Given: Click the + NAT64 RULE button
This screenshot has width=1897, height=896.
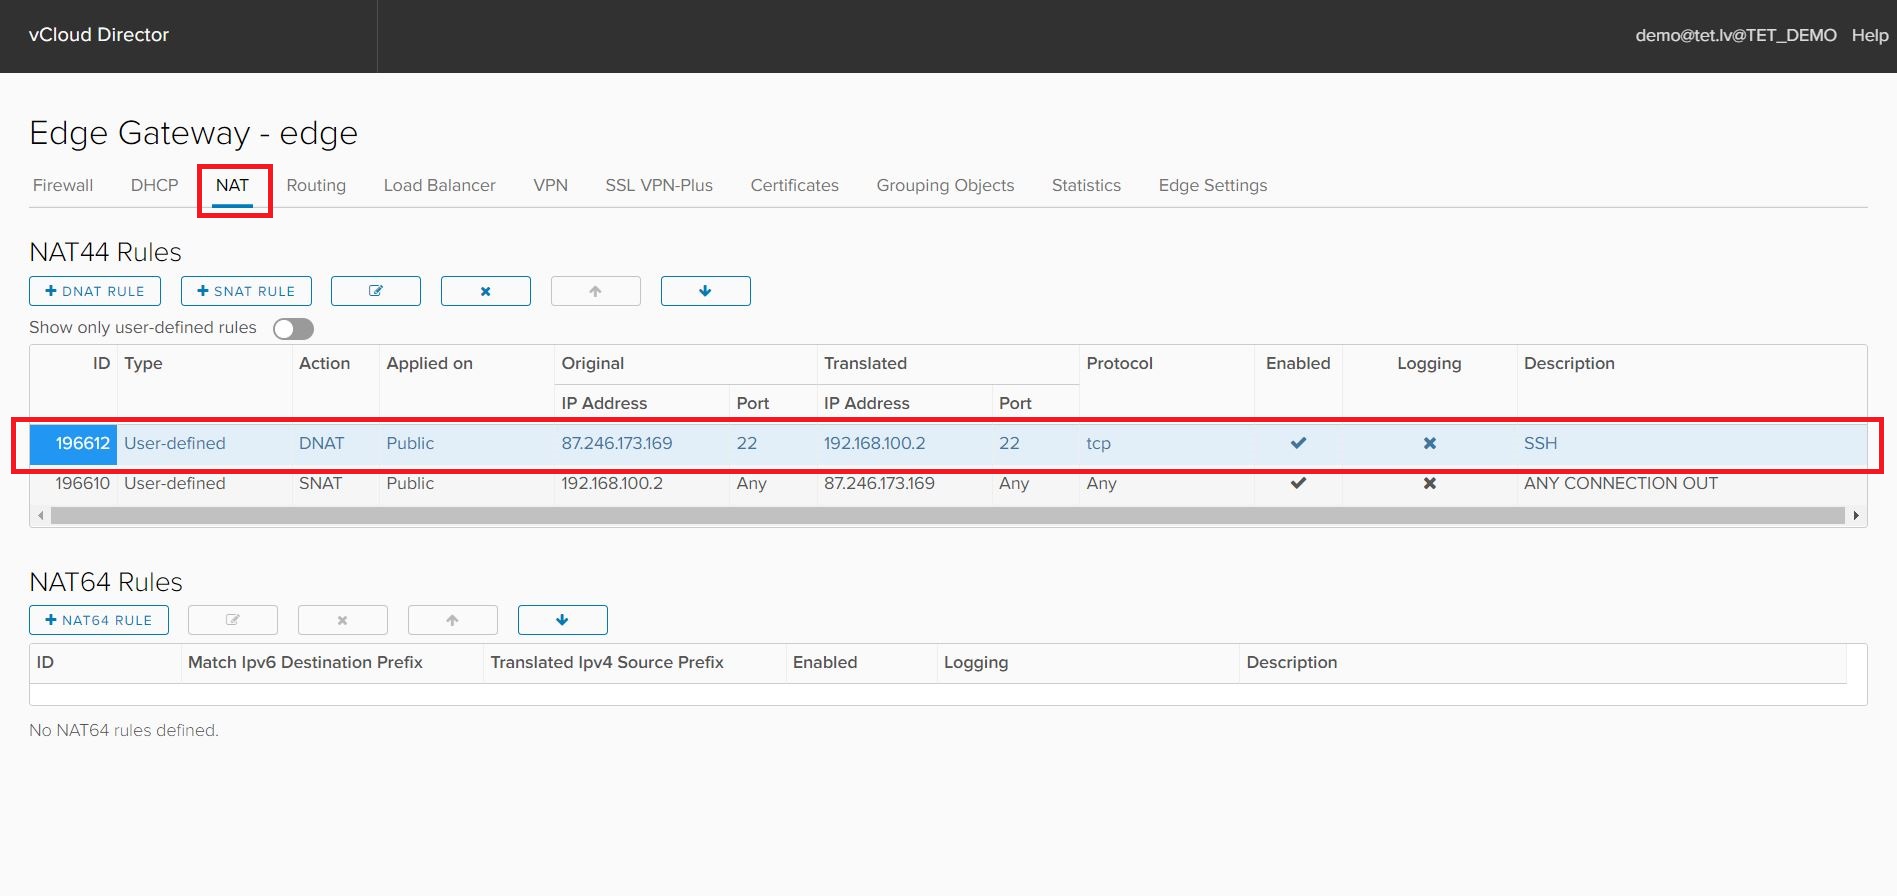Looking at the screenshot, I should tap(99, 620).
